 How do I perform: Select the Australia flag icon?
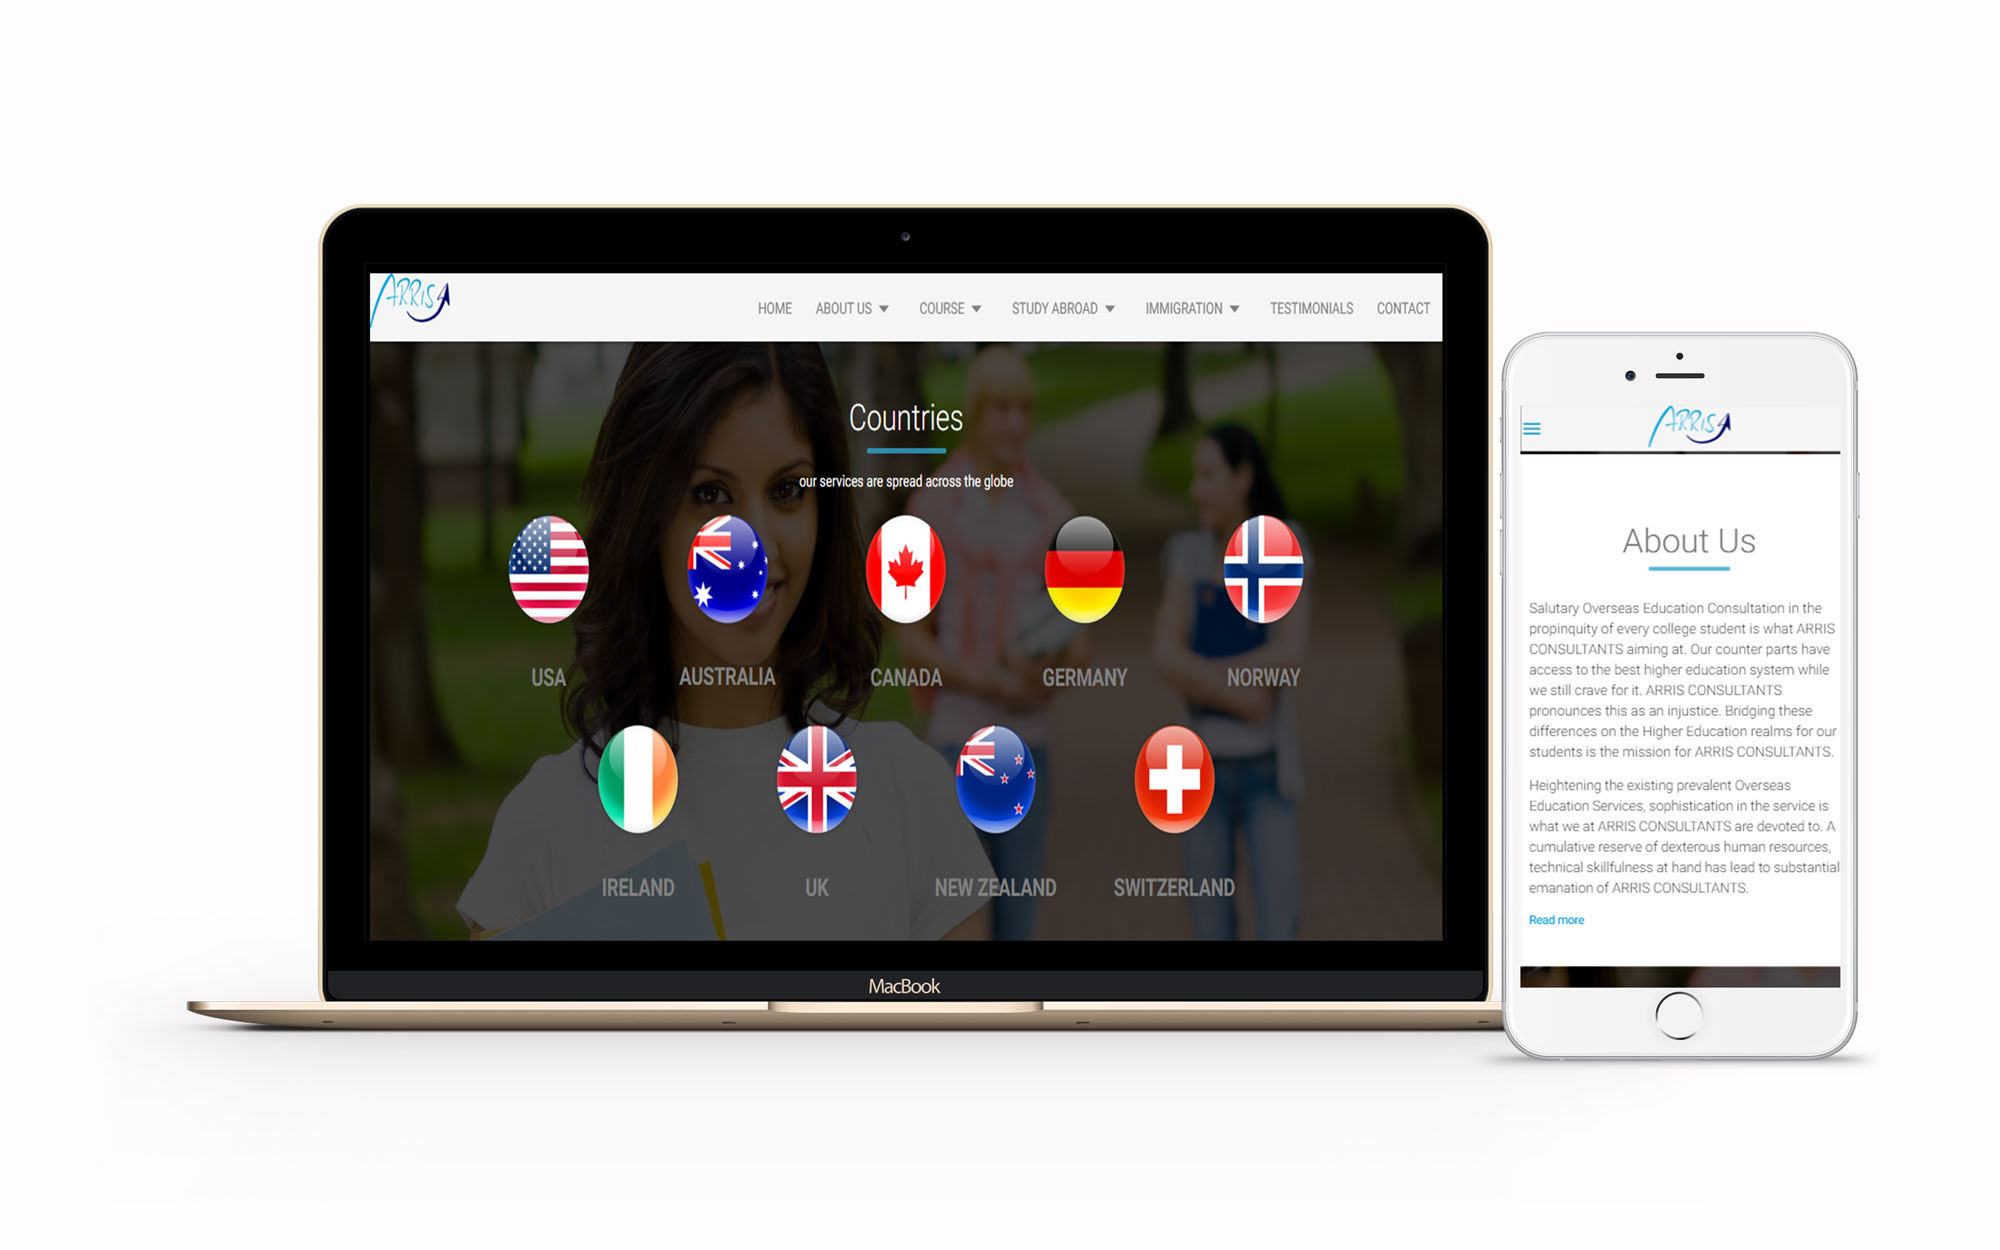tap(727, 565)
